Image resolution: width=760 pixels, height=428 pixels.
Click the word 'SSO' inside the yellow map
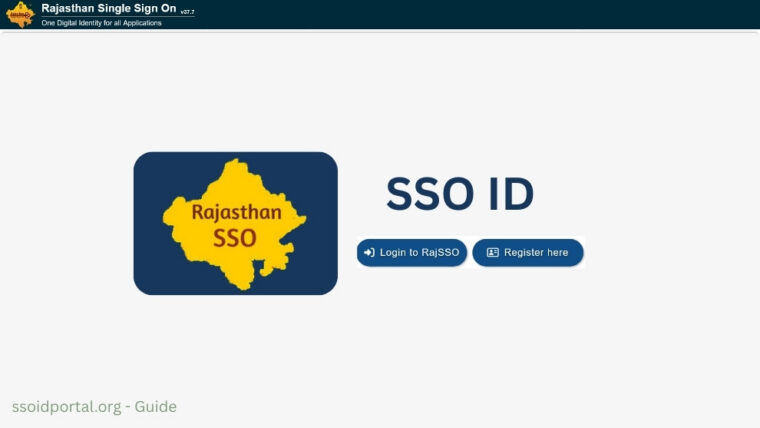(235, 238)
